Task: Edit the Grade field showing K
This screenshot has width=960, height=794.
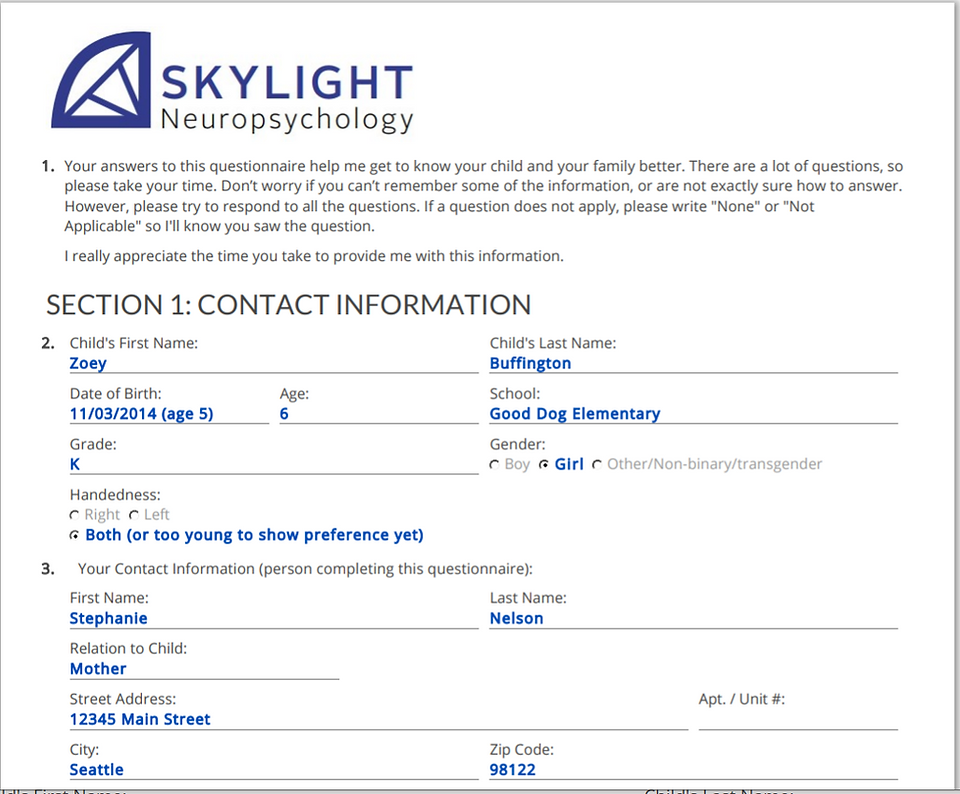Action: coord(274,465)
